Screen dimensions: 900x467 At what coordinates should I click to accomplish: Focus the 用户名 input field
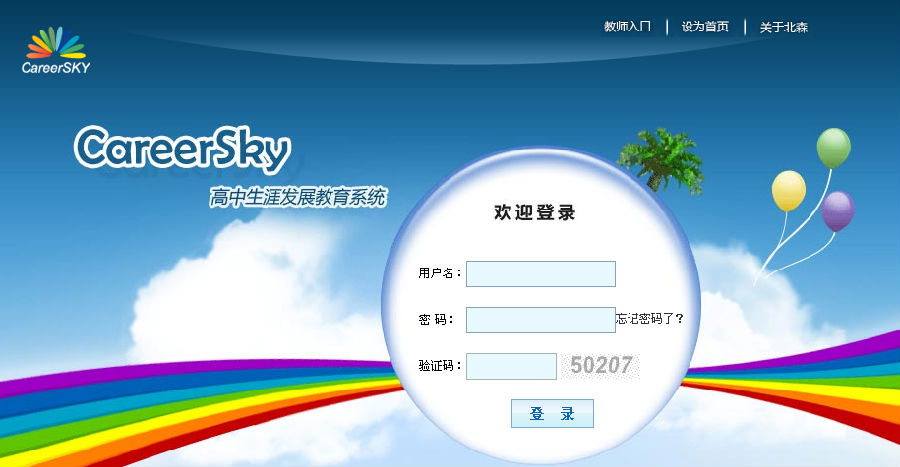tap(541, 274)
